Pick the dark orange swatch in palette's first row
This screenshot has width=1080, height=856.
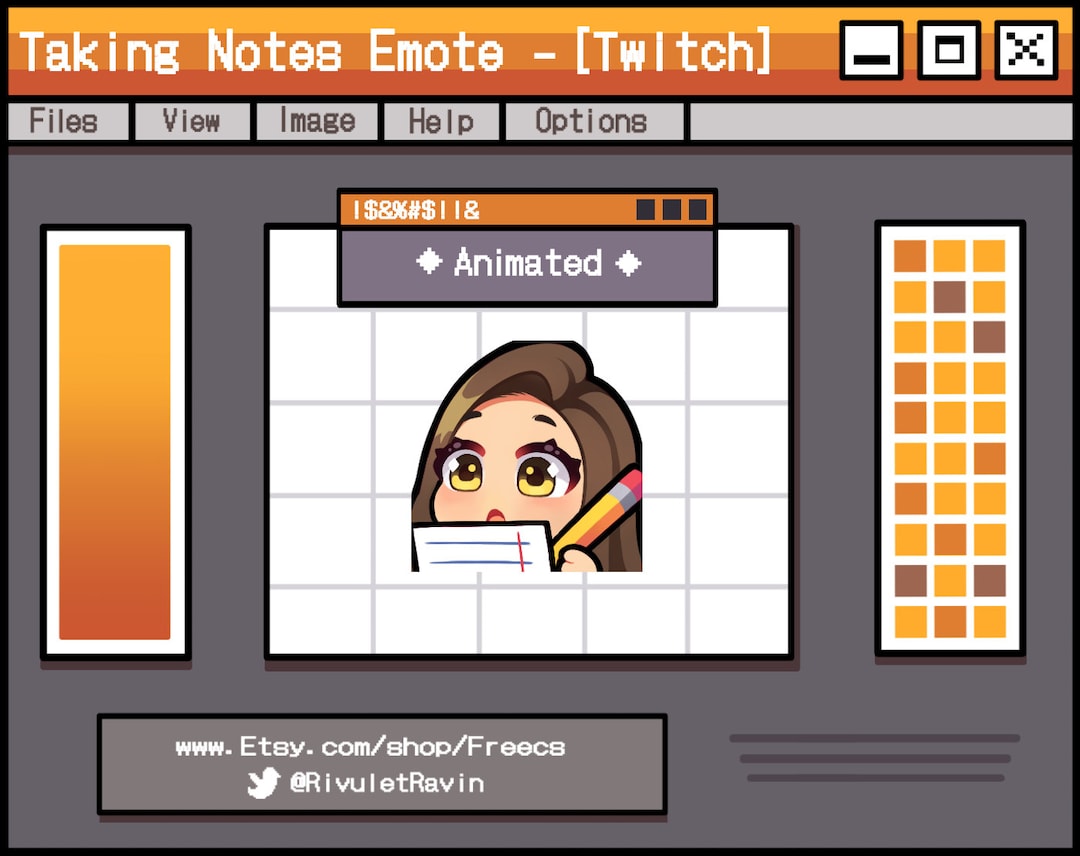910,256
